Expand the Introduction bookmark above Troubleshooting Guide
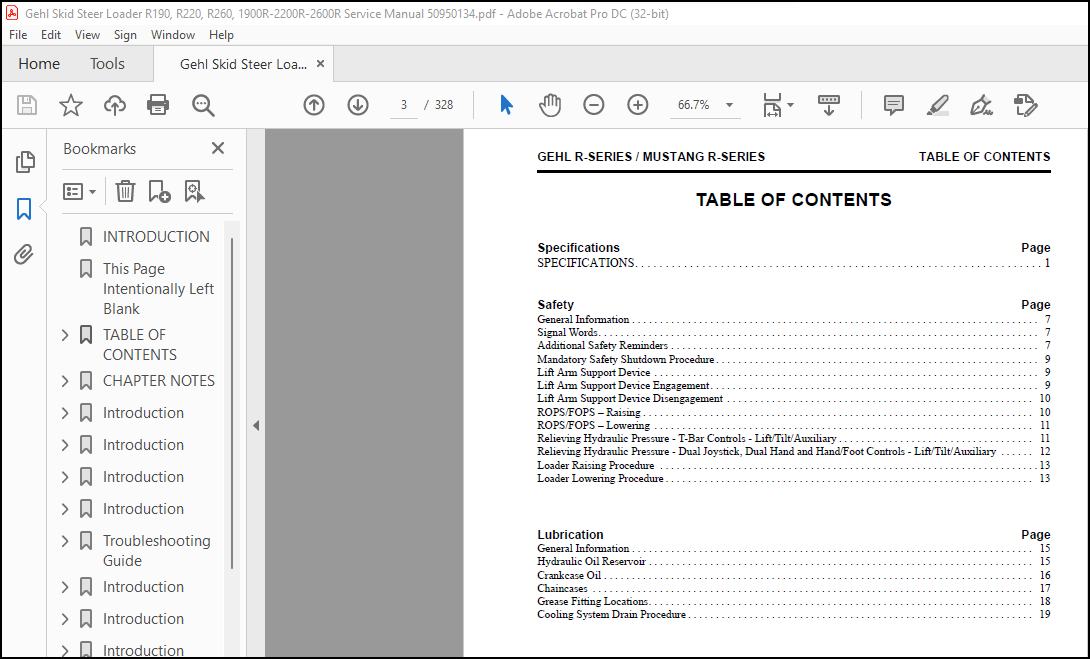Image resolution: width=1090 pixels, height=659 pixels. click(65, 509)
